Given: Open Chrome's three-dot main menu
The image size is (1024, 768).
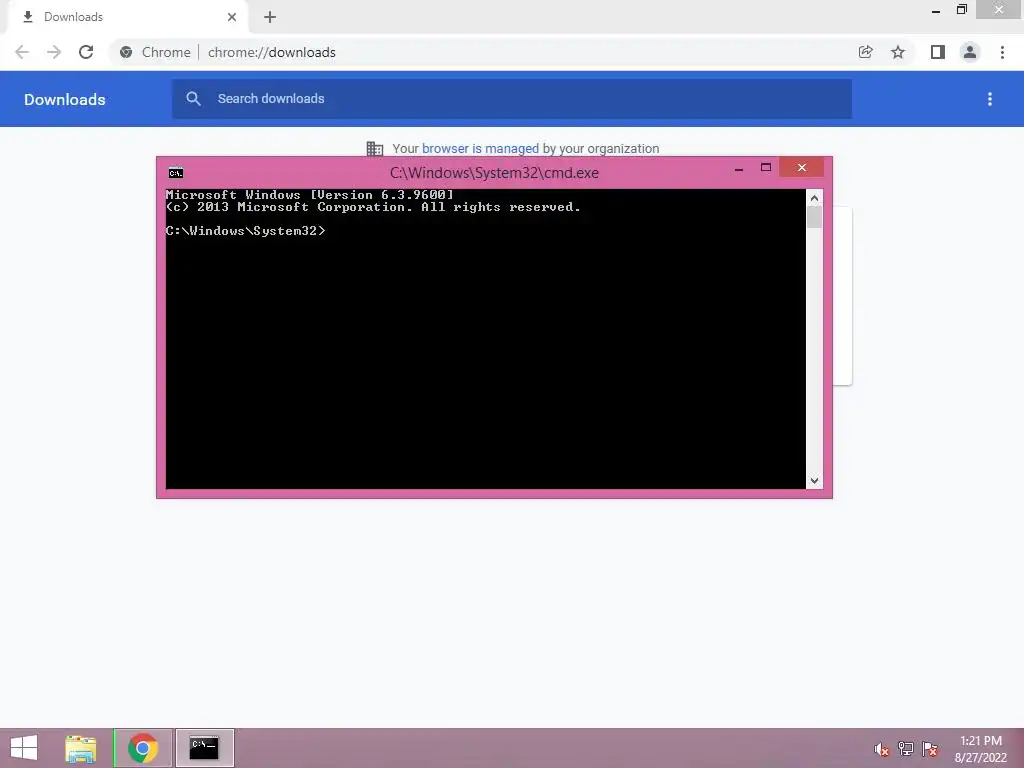Looking at the screenshot, I should point(1002,52).
